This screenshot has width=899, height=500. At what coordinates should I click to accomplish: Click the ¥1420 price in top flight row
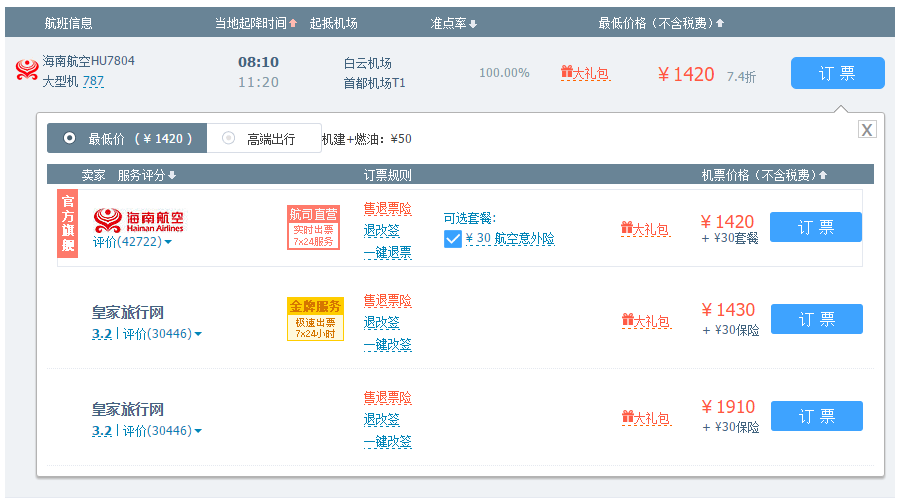coord(686,74)
